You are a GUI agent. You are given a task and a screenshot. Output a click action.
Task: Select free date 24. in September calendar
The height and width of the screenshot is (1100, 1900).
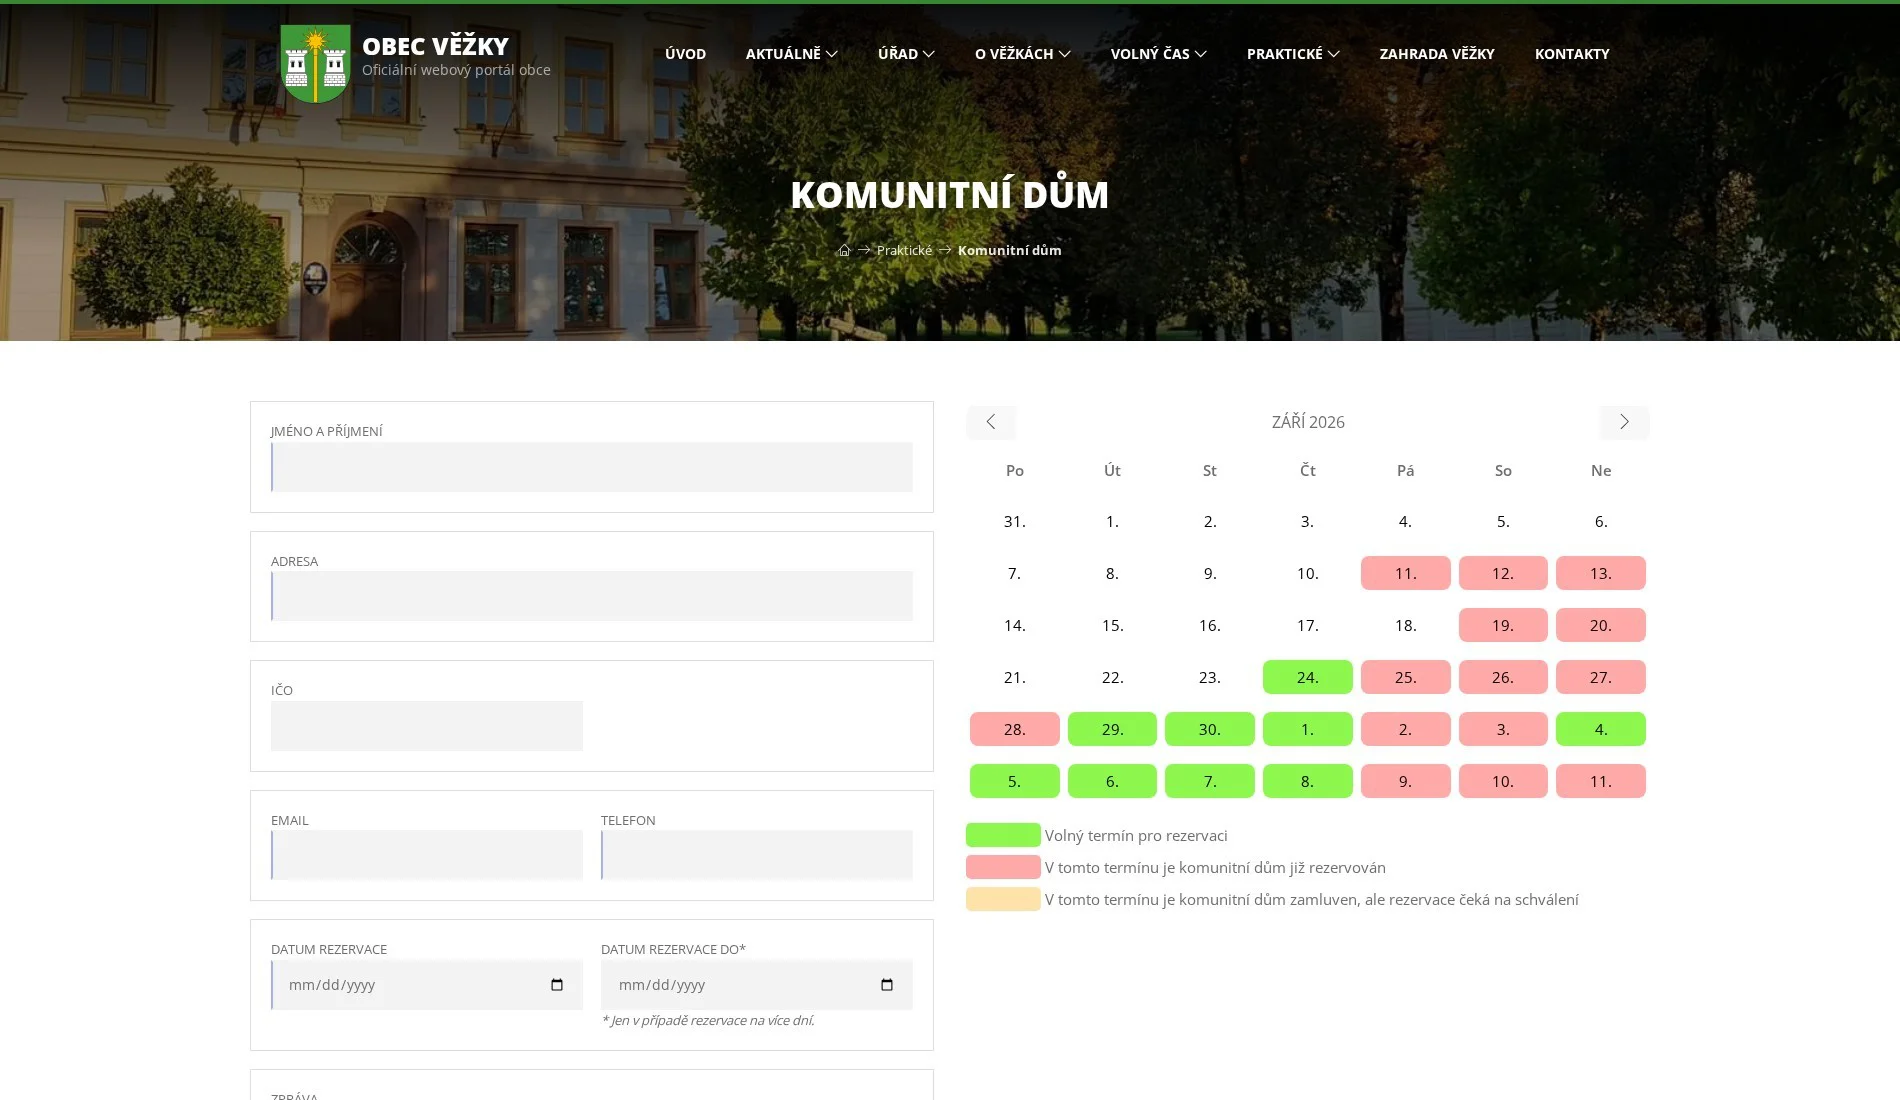[x=1307, y=677]
